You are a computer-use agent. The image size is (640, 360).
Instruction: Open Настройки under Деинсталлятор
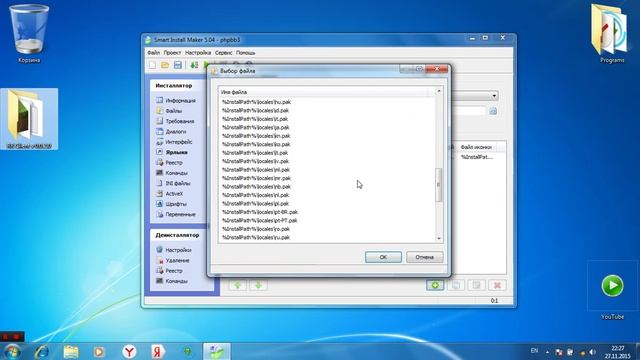173,250
